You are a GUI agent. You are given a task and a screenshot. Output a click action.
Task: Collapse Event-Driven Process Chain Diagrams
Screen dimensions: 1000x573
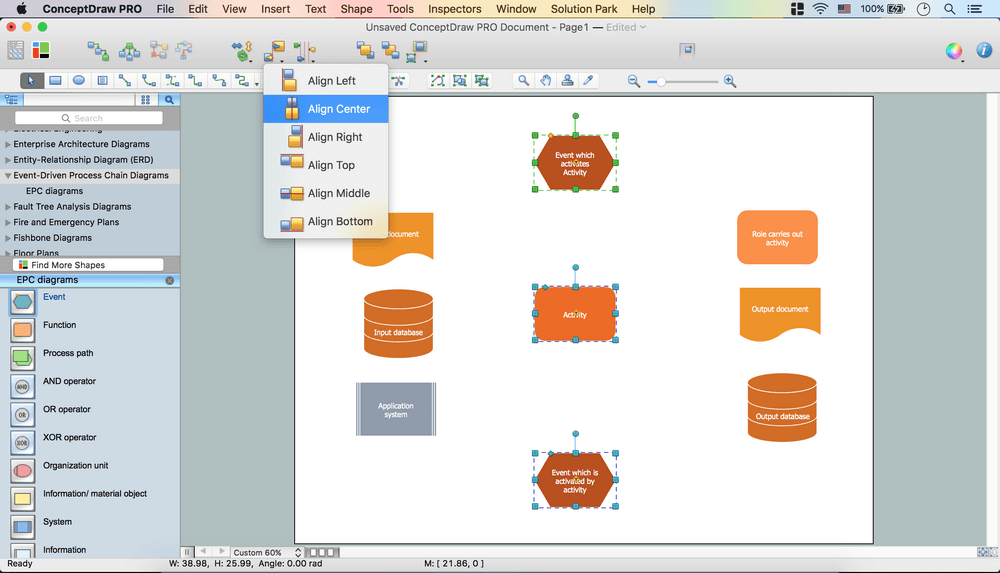(8, 176)
